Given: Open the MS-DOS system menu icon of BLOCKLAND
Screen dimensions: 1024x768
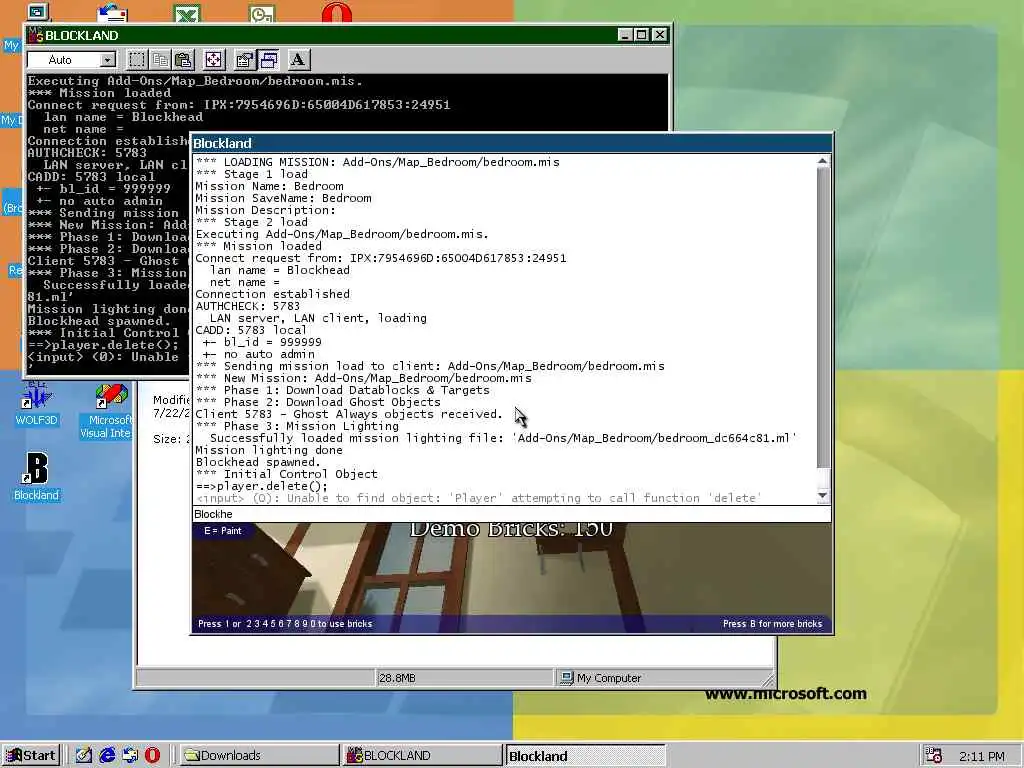Looking at the screenshot, I should (36, 35).
